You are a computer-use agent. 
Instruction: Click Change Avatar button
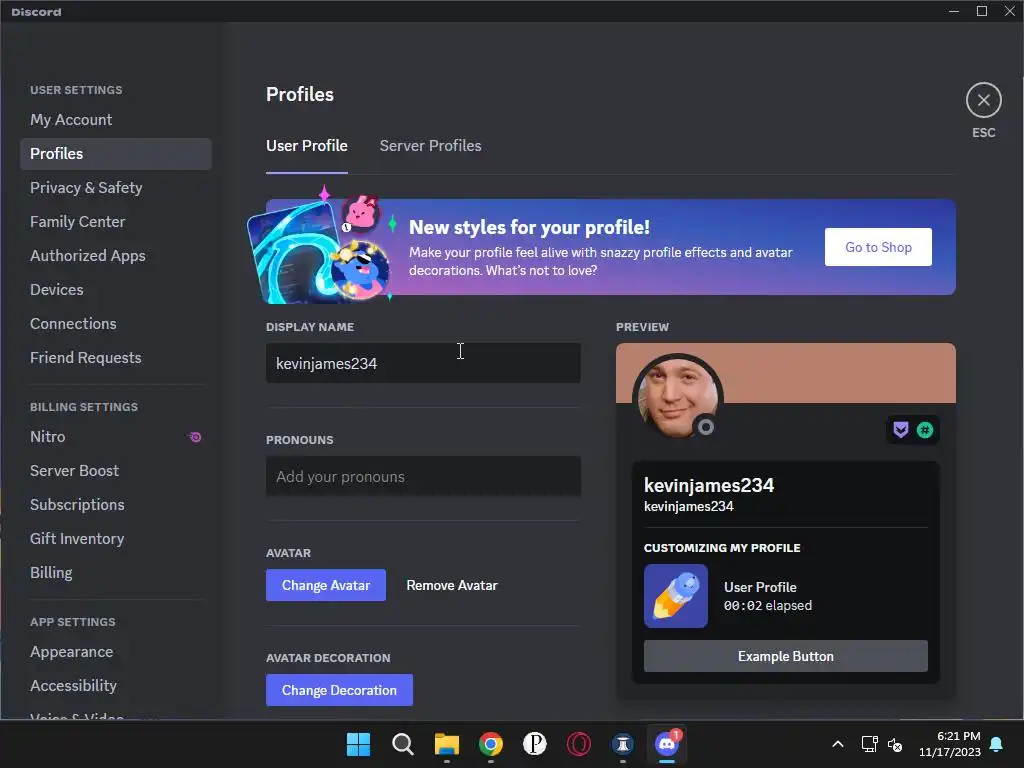(325, 585)
